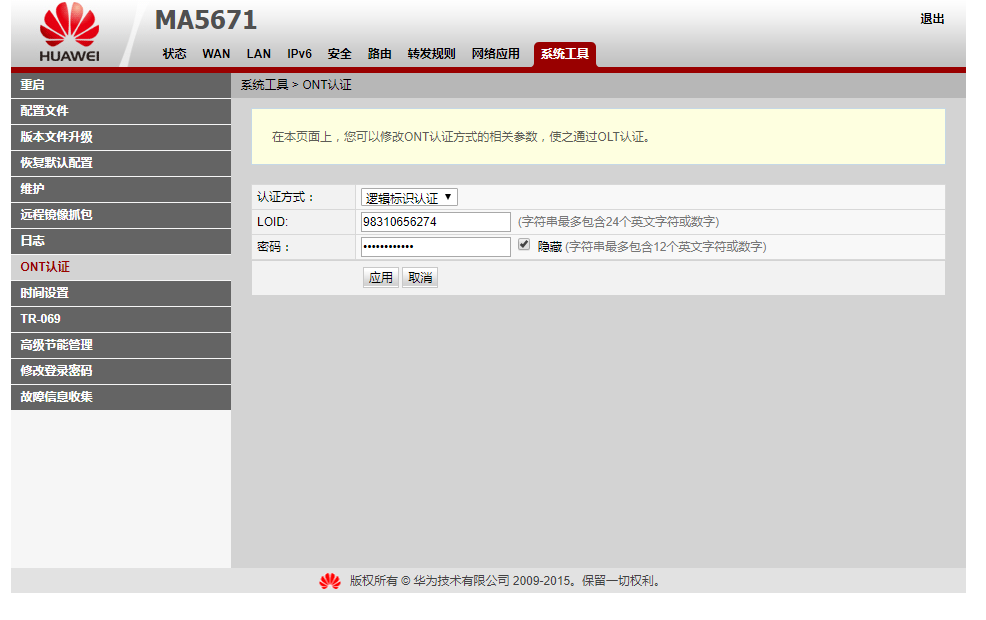Open the 网络应用 tab
Screen dimensions: 986x620
(x=496, y=54)
